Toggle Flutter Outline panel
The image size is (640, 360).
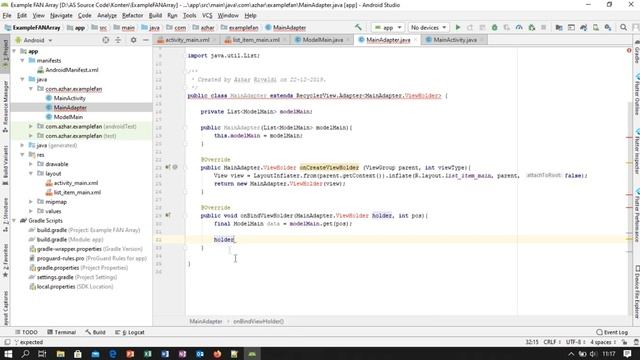click(x=636, y=95)
